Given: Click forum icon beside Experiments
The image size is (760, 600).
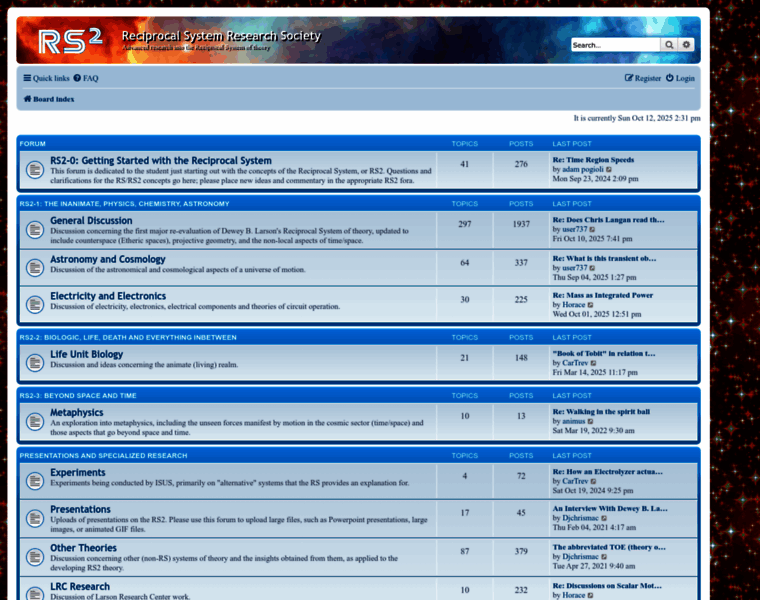Looking at the screenshot, I should pyautogui.click(x=35, y=481).
